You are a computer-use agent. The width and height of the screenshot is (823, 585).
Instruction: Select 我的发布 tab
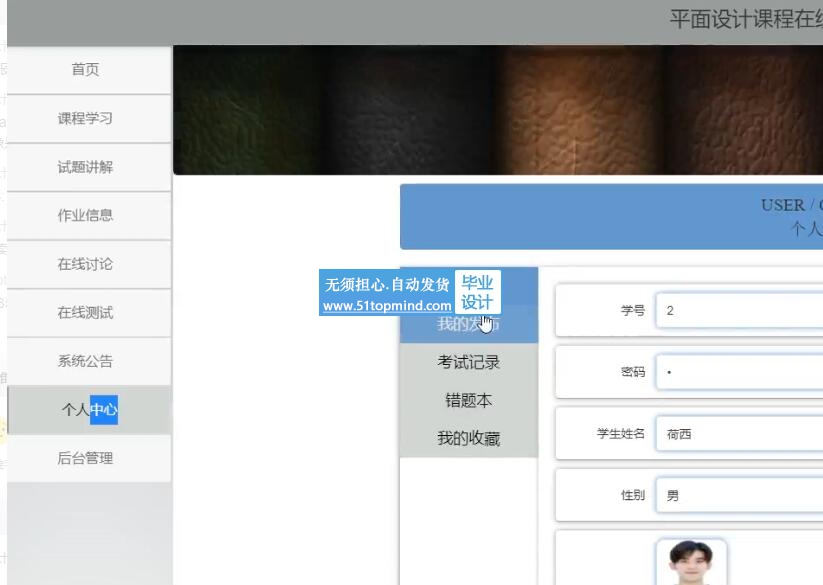(x=469, y=324)
